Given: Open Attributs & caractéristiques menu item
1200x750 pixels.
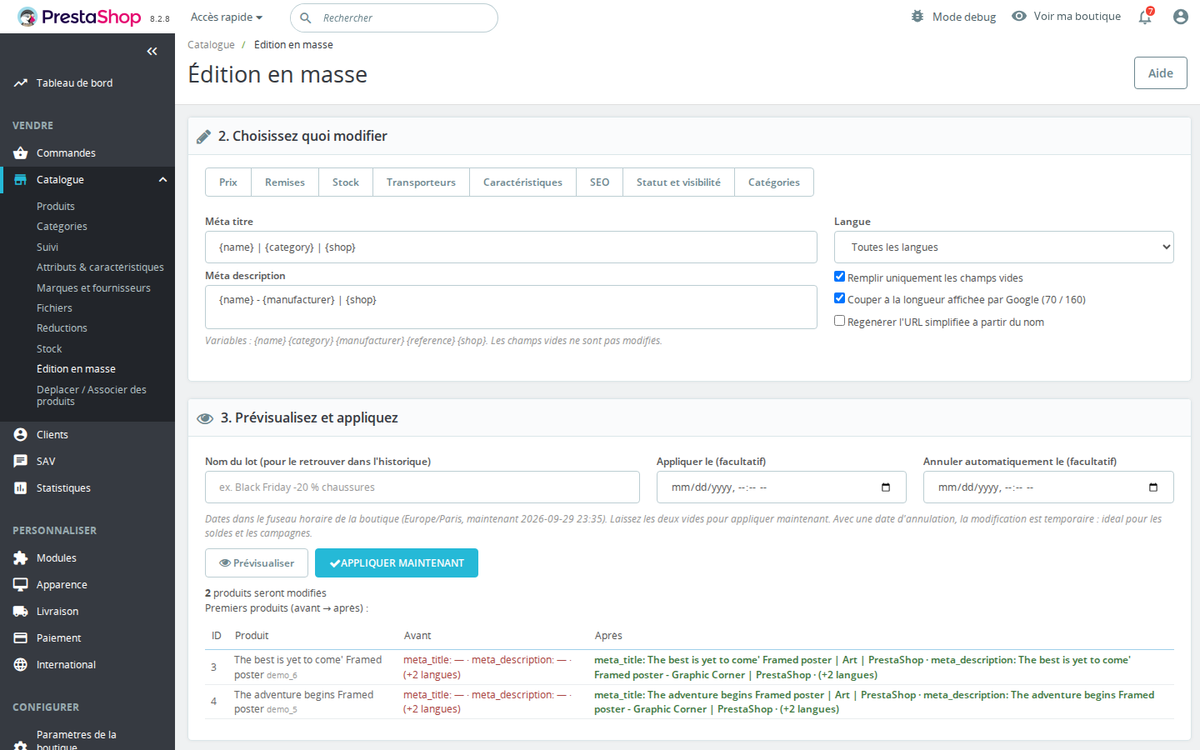Looking at the screenshot, I should 100,267.
